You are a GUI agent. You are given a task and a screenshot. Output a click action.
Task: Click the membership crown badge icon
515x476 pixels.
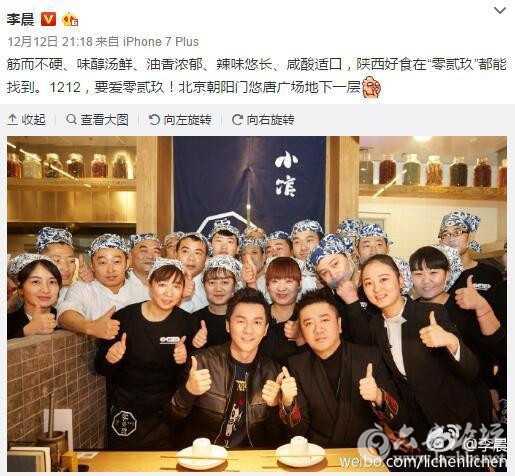(70, 20)
